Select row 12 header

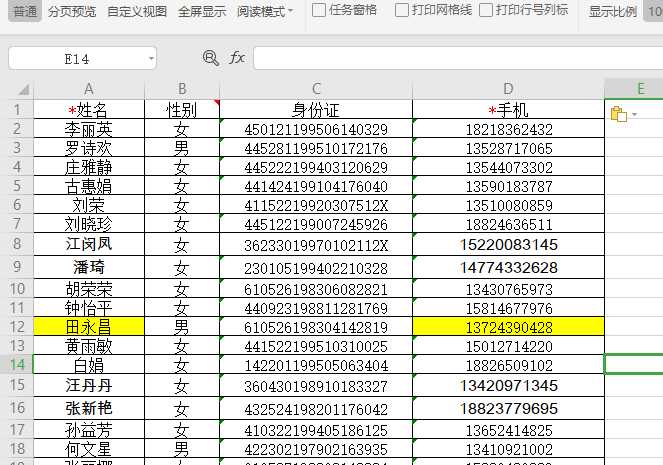[x=17, y=327]
